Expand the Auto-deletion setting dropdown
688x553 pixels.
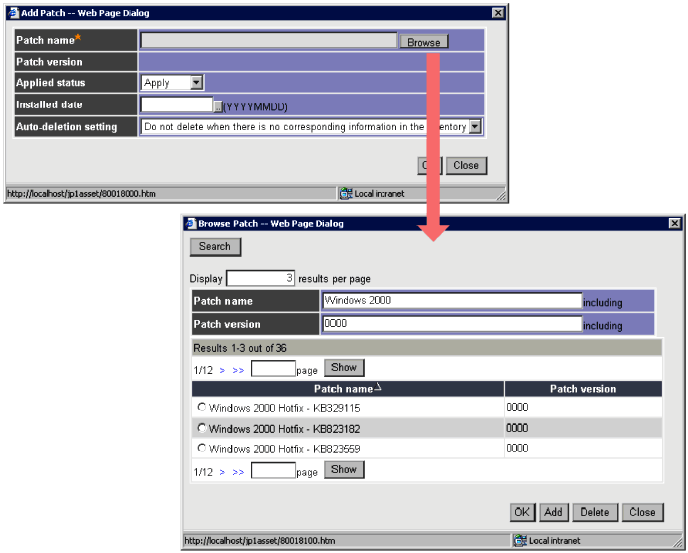click(475, 127)
